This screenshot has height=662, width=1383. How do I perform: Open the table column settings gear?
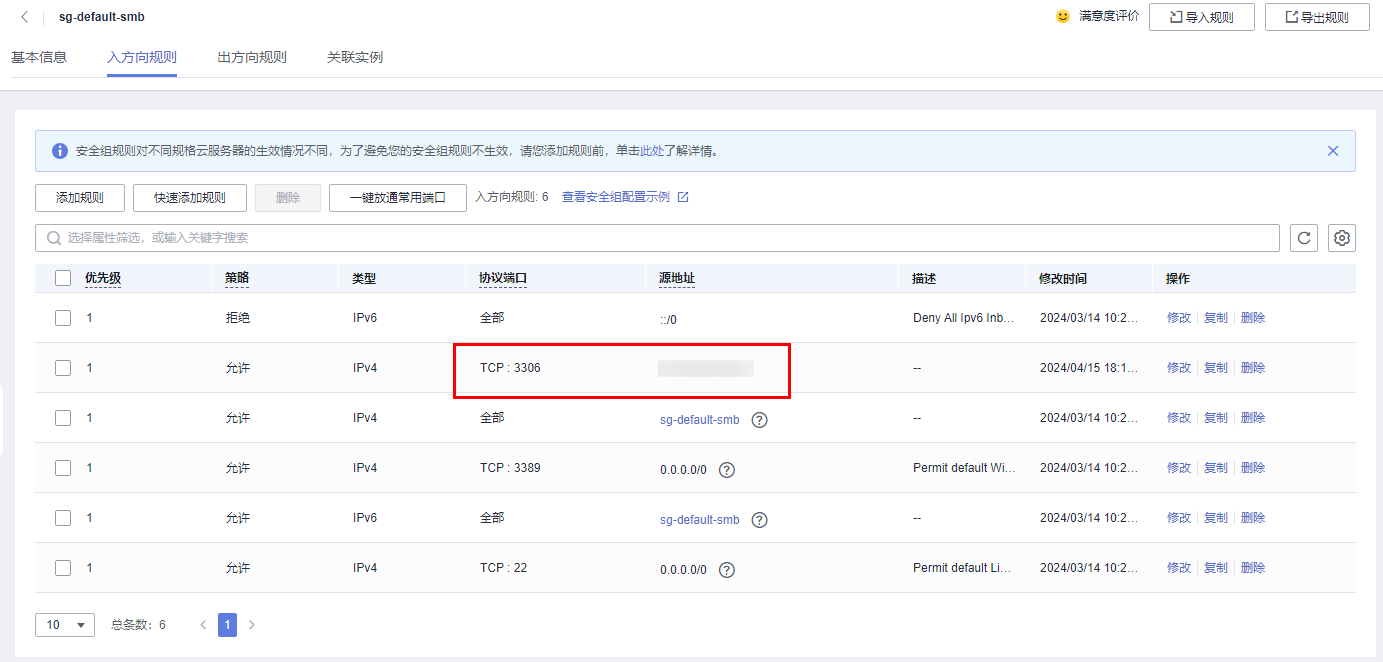1342,238
